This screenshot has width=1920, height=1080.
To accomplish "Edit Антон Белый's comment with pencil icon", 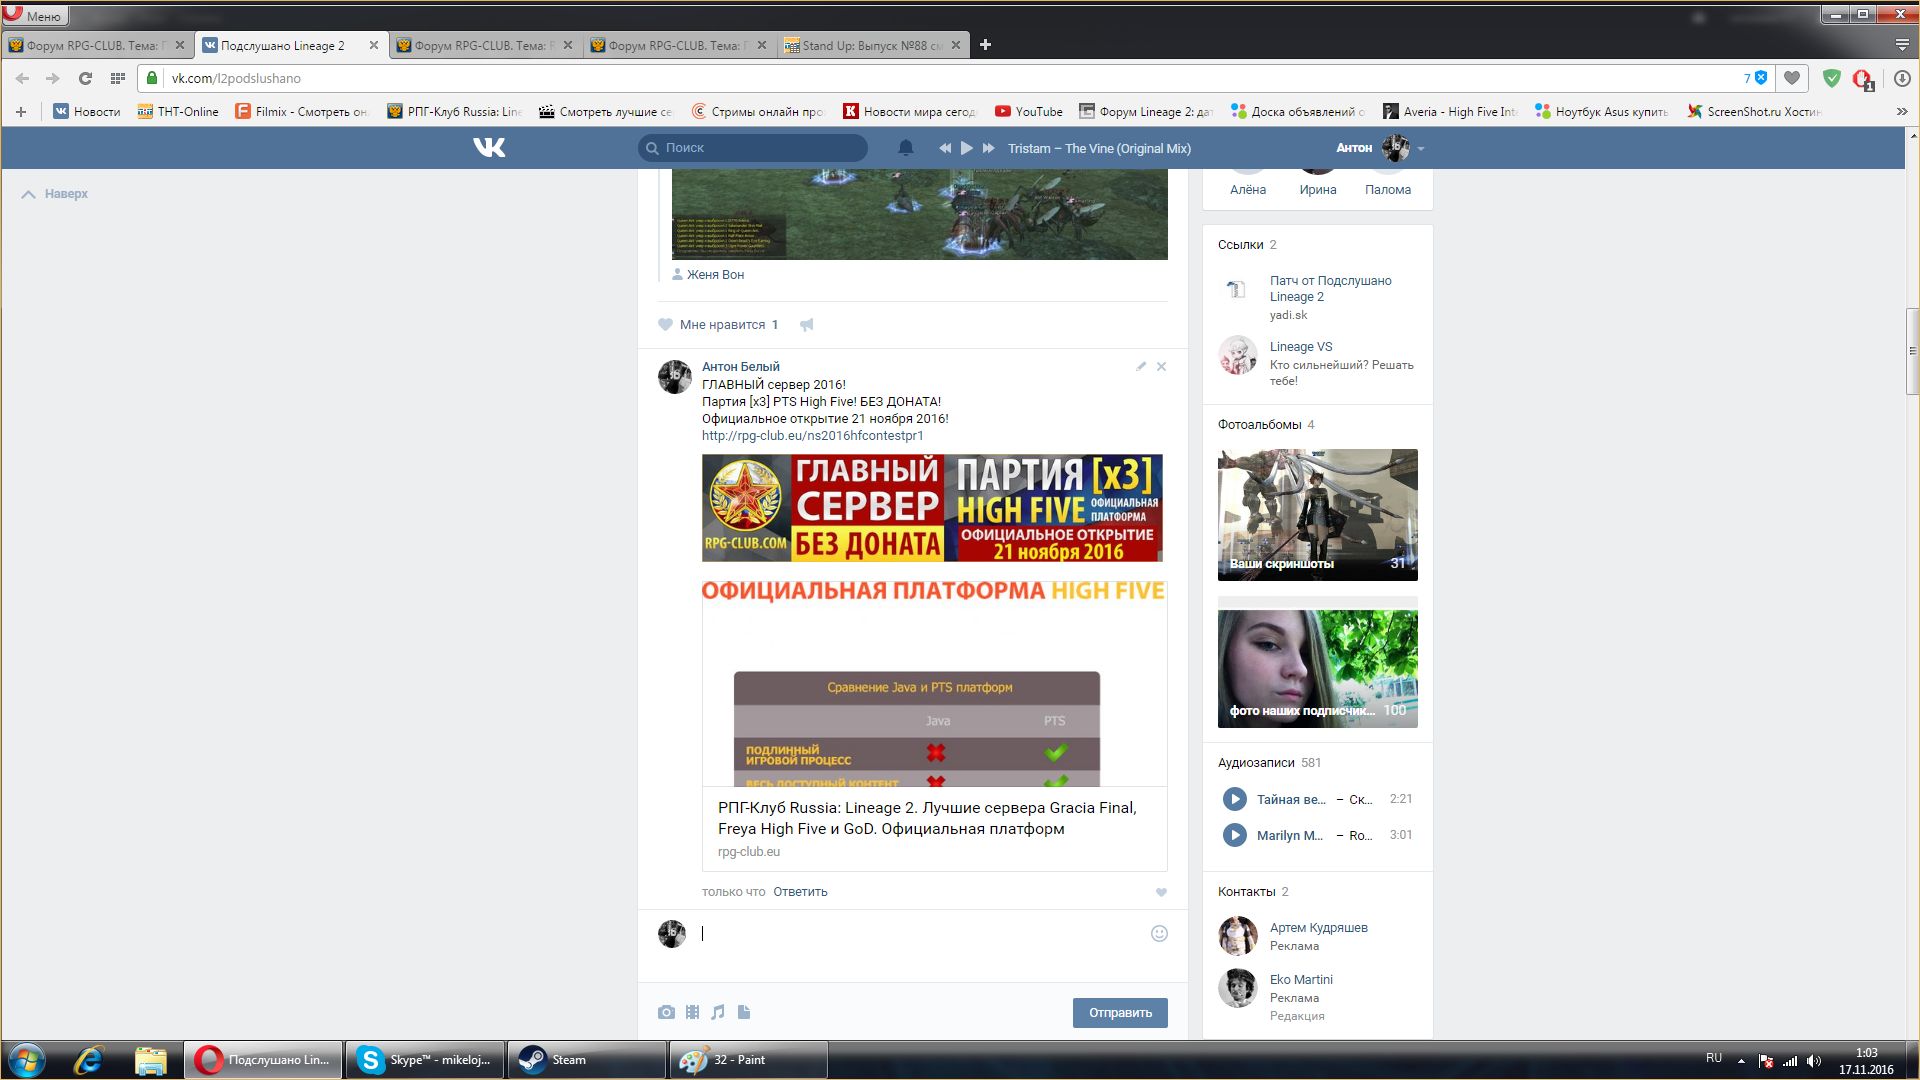I will pos(1141,366).
